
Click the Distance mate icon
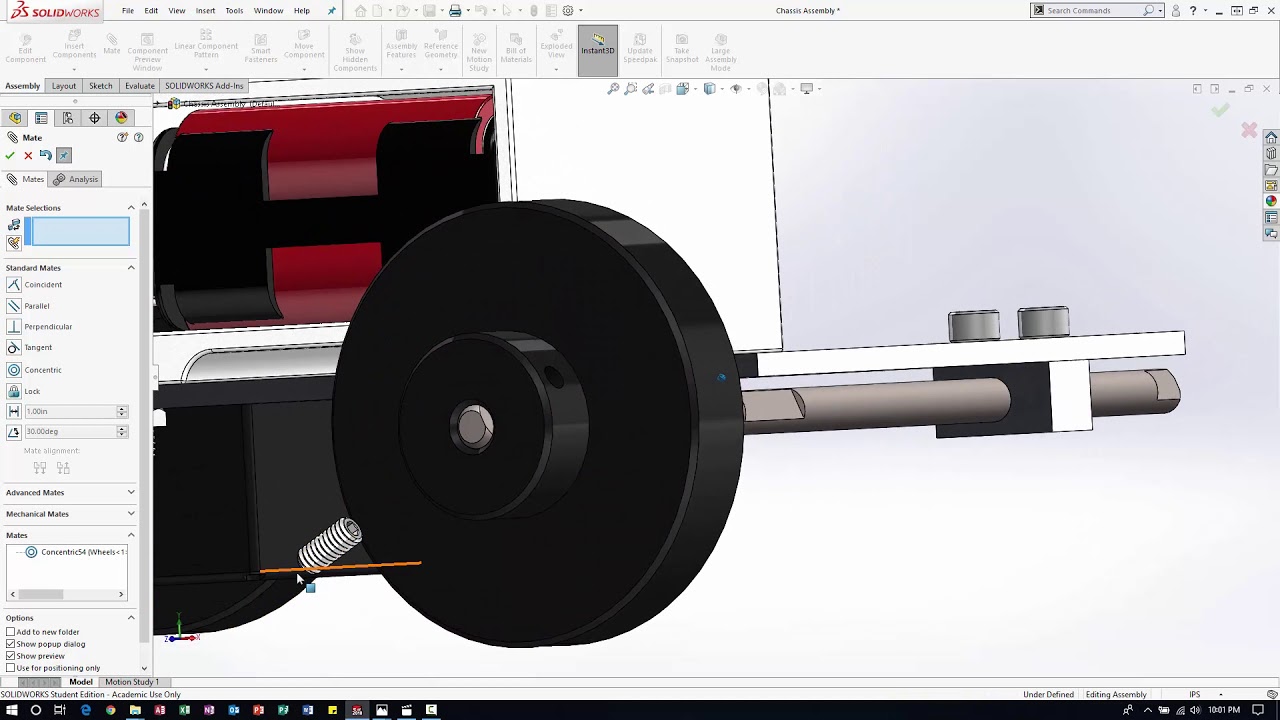click(14, 411)
